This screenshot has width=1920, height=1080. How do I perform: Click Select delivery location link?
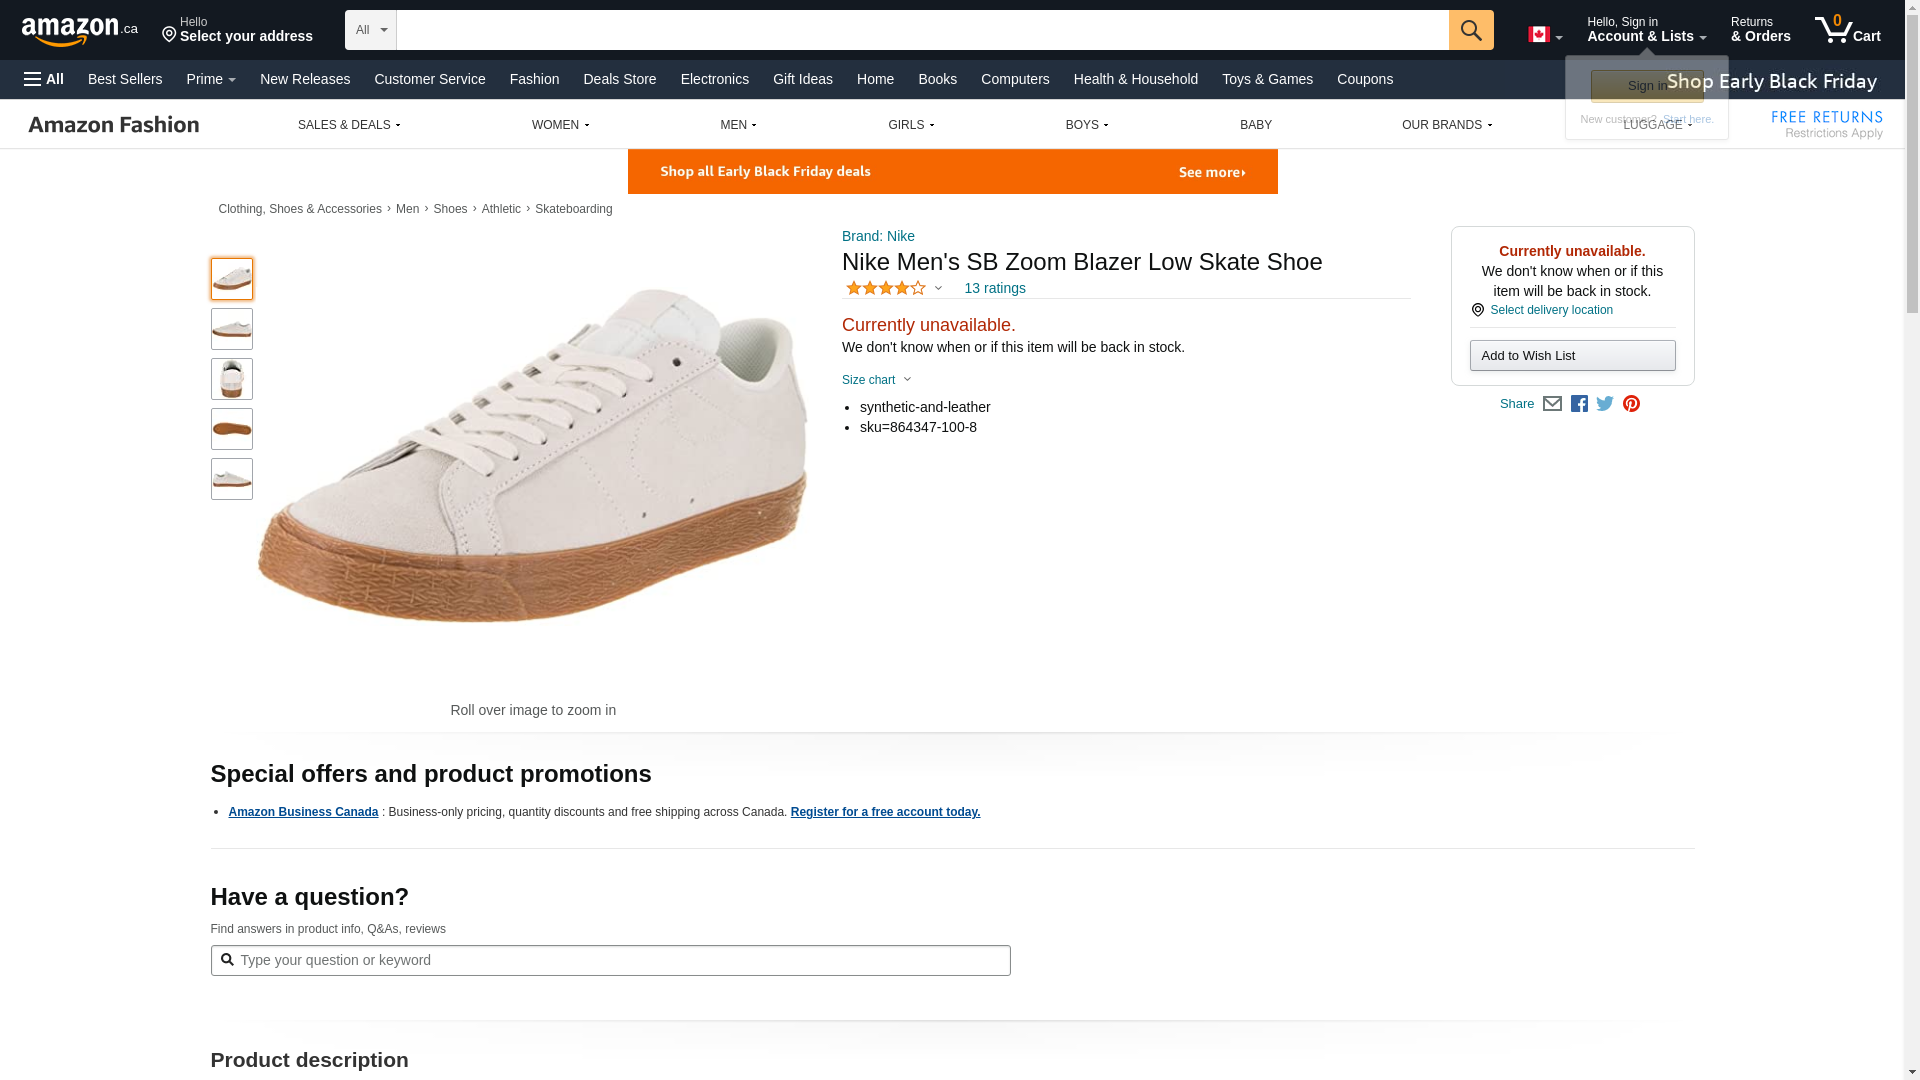[x=1551, y=310]
